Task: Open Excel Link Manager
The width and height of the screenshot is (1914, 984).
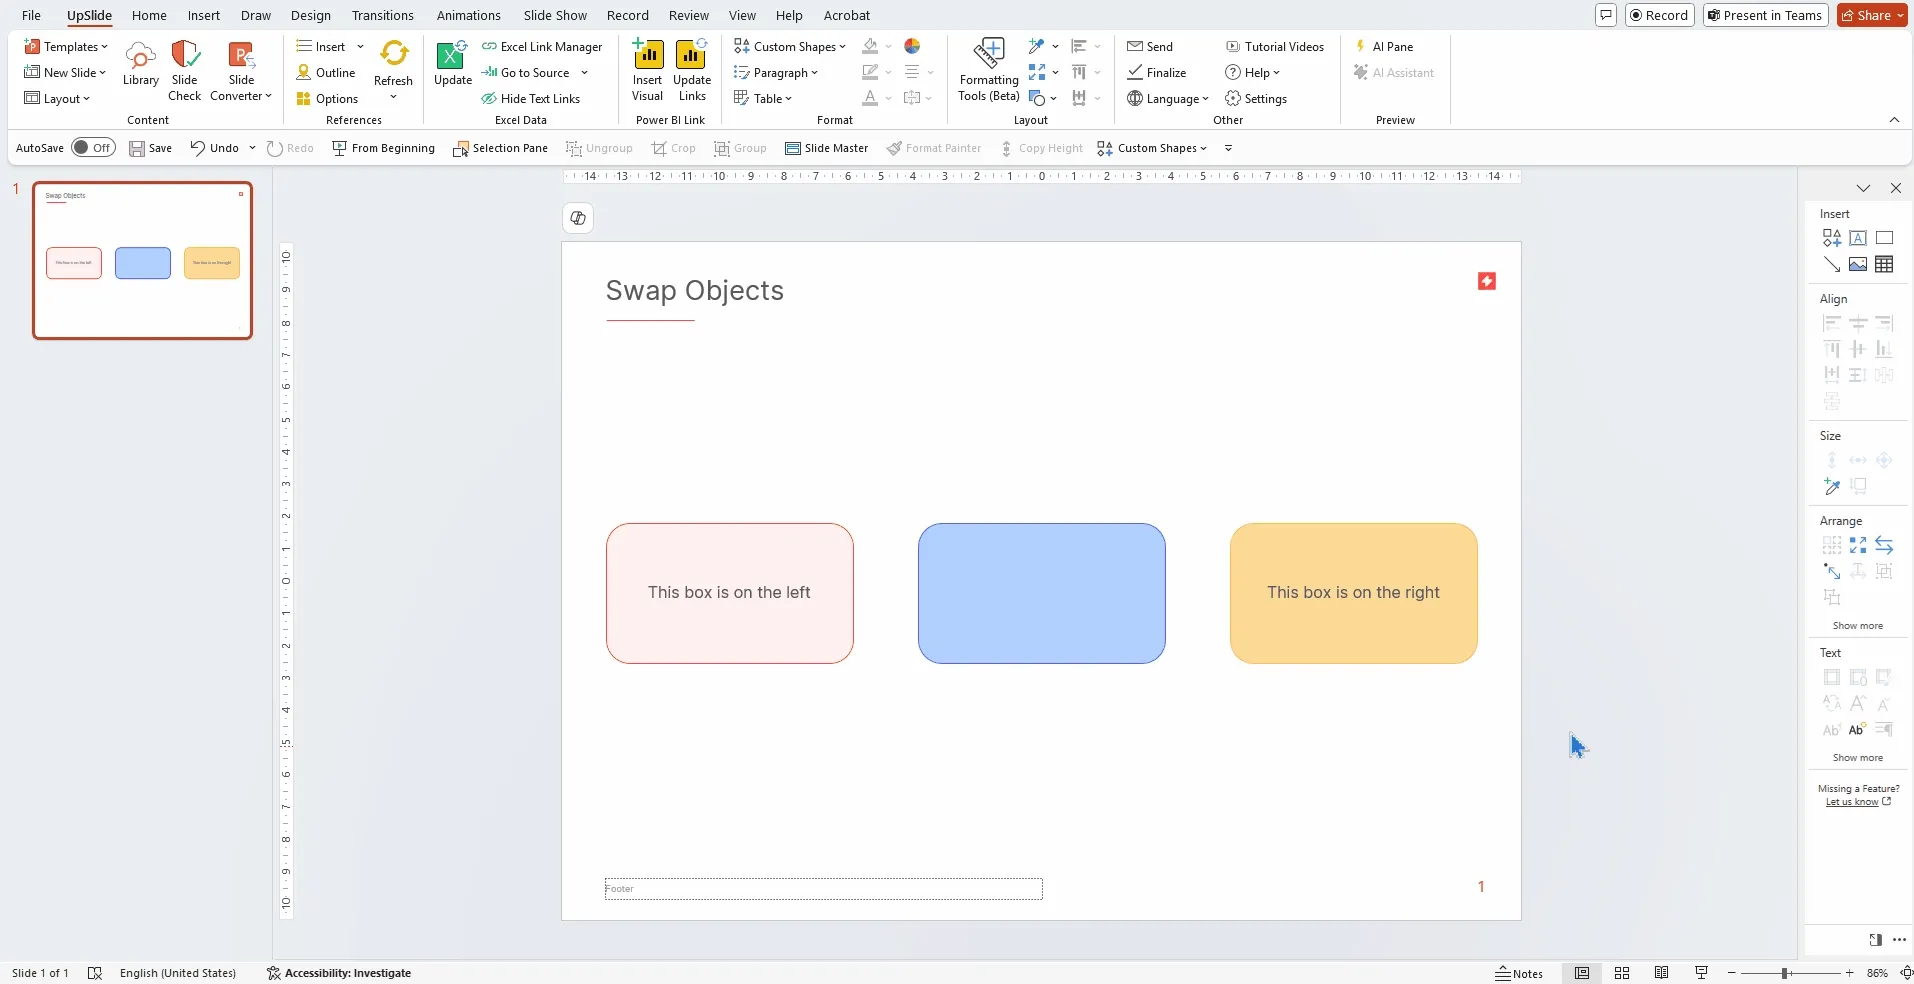Action: point(542,46)
